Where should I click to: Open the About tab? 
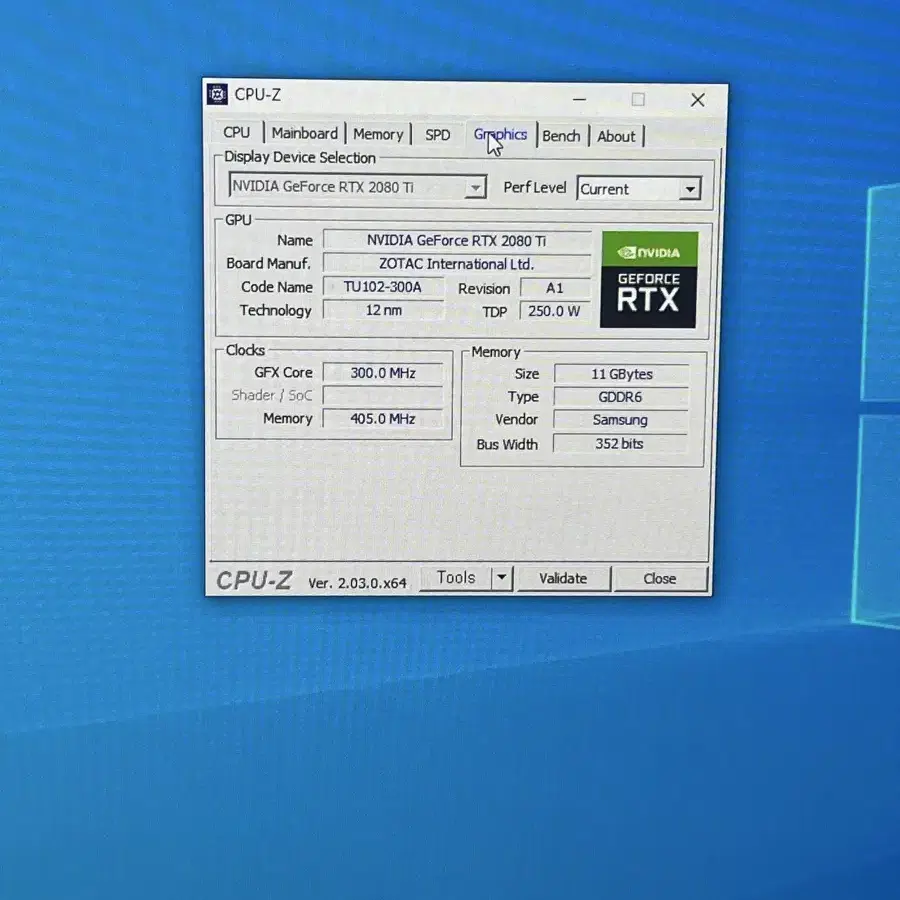point(616,137)
